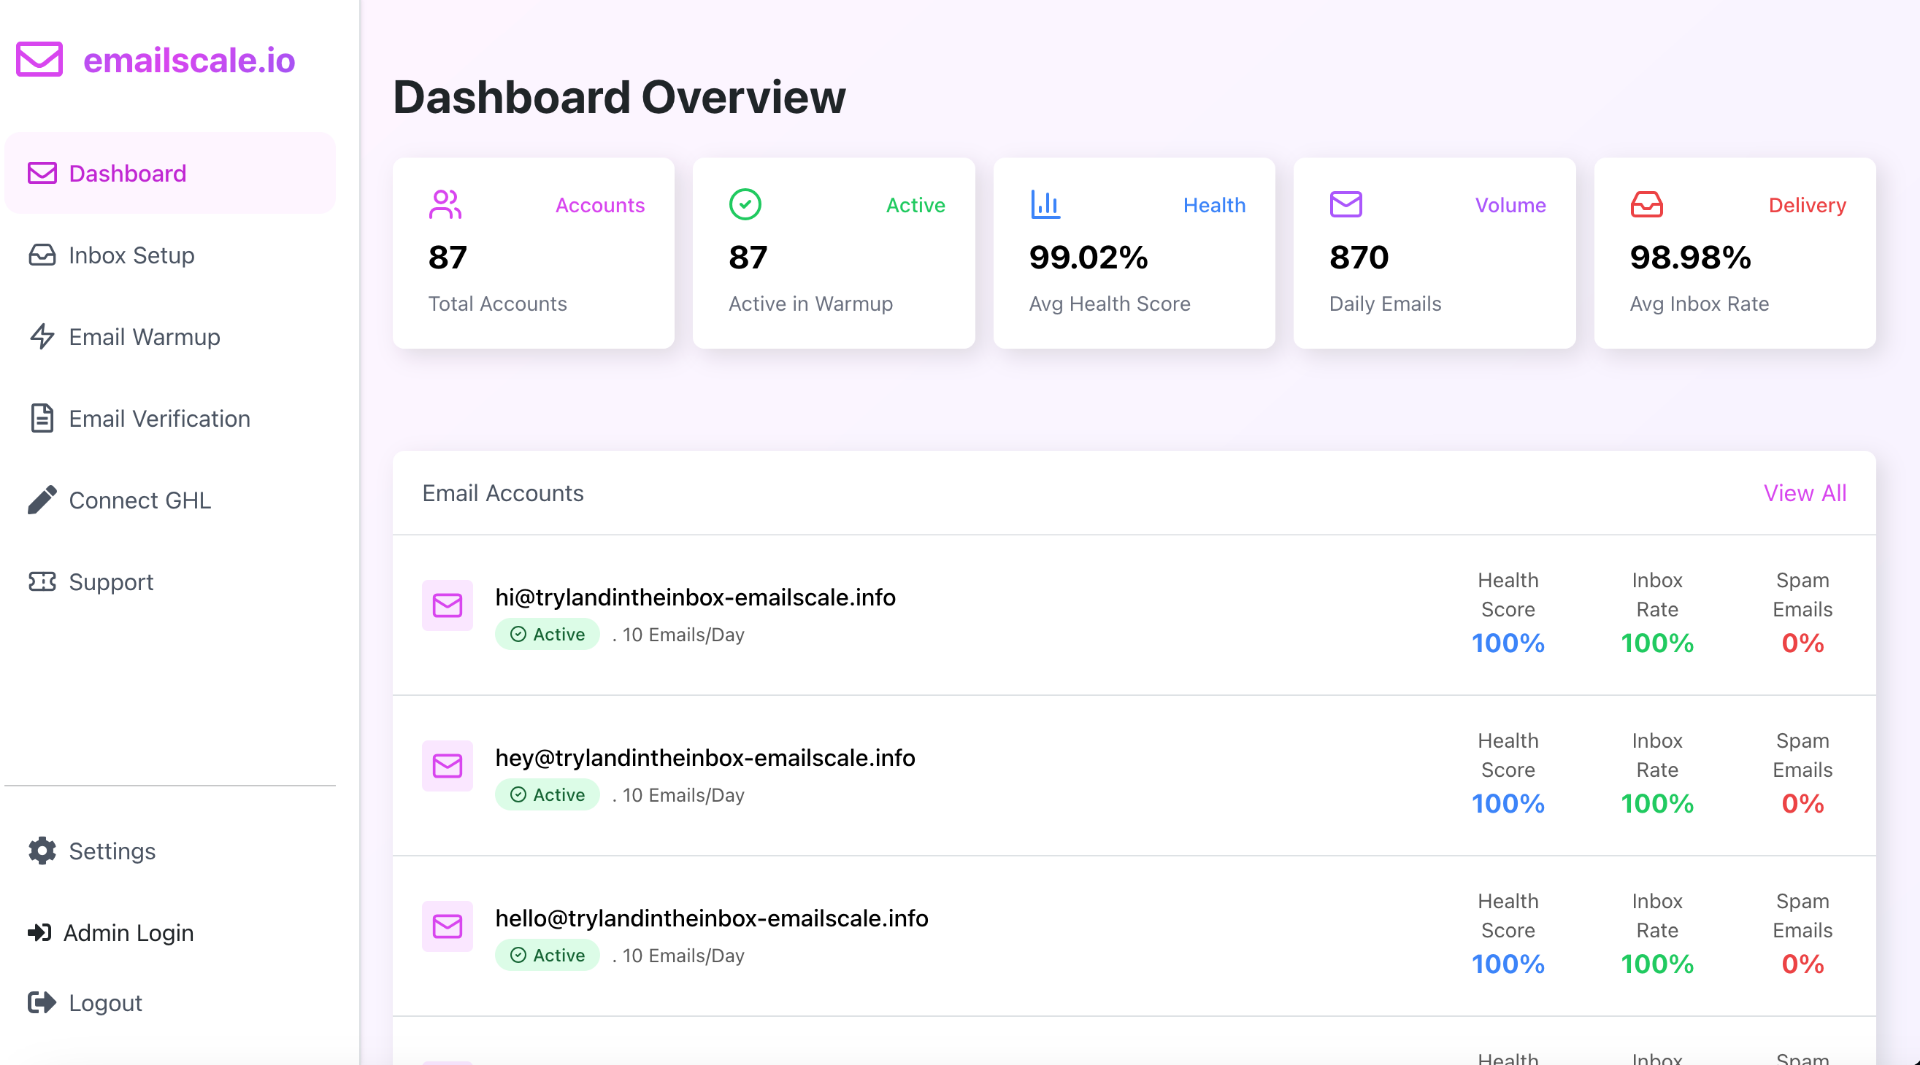Screen dimensions: 1920x1065
Task: Click the 98.98% inbox rate value
Action: coord(1690,257)
